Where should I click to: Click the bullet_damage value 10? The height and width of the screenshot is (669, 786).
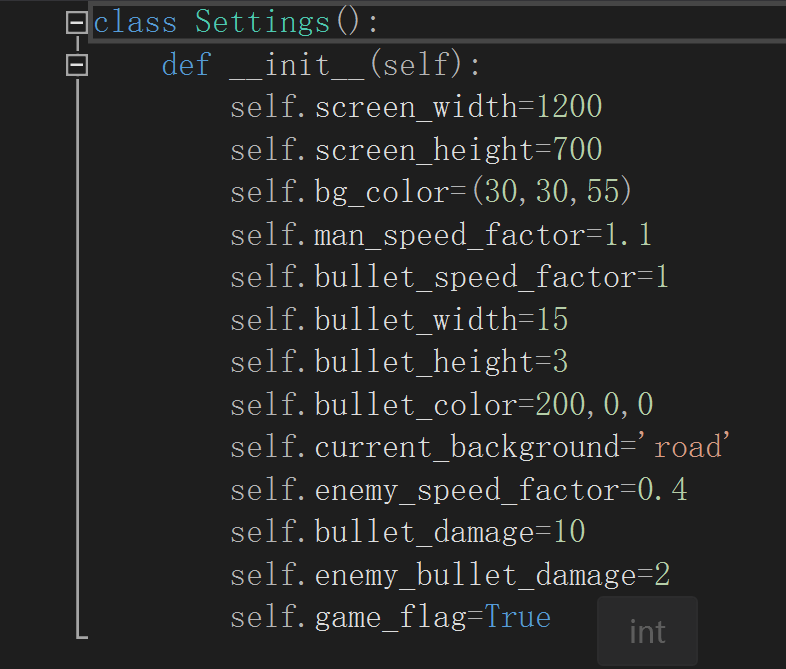tap(568, 532)
